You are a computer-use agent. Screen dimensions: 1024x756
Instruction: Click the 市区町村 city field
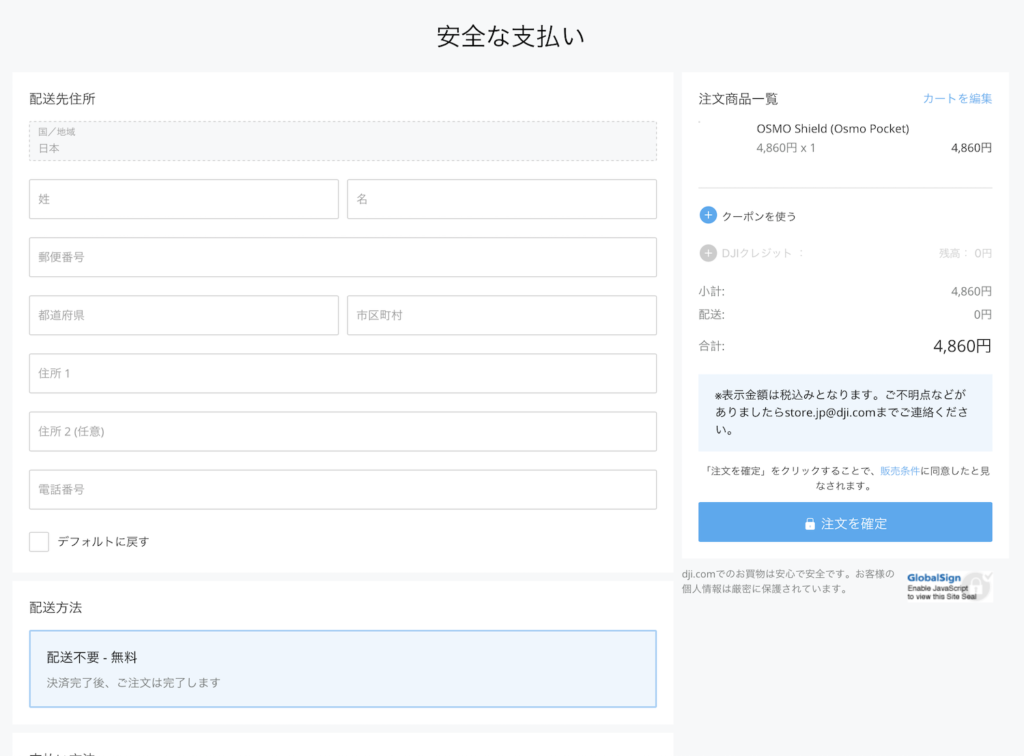(x=502, y=315)
